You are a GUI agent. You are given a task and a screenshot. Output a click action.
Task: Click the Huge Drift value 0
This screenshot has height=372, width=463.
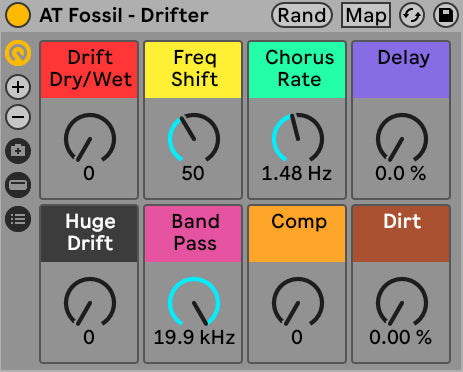(x=89, y=337)
